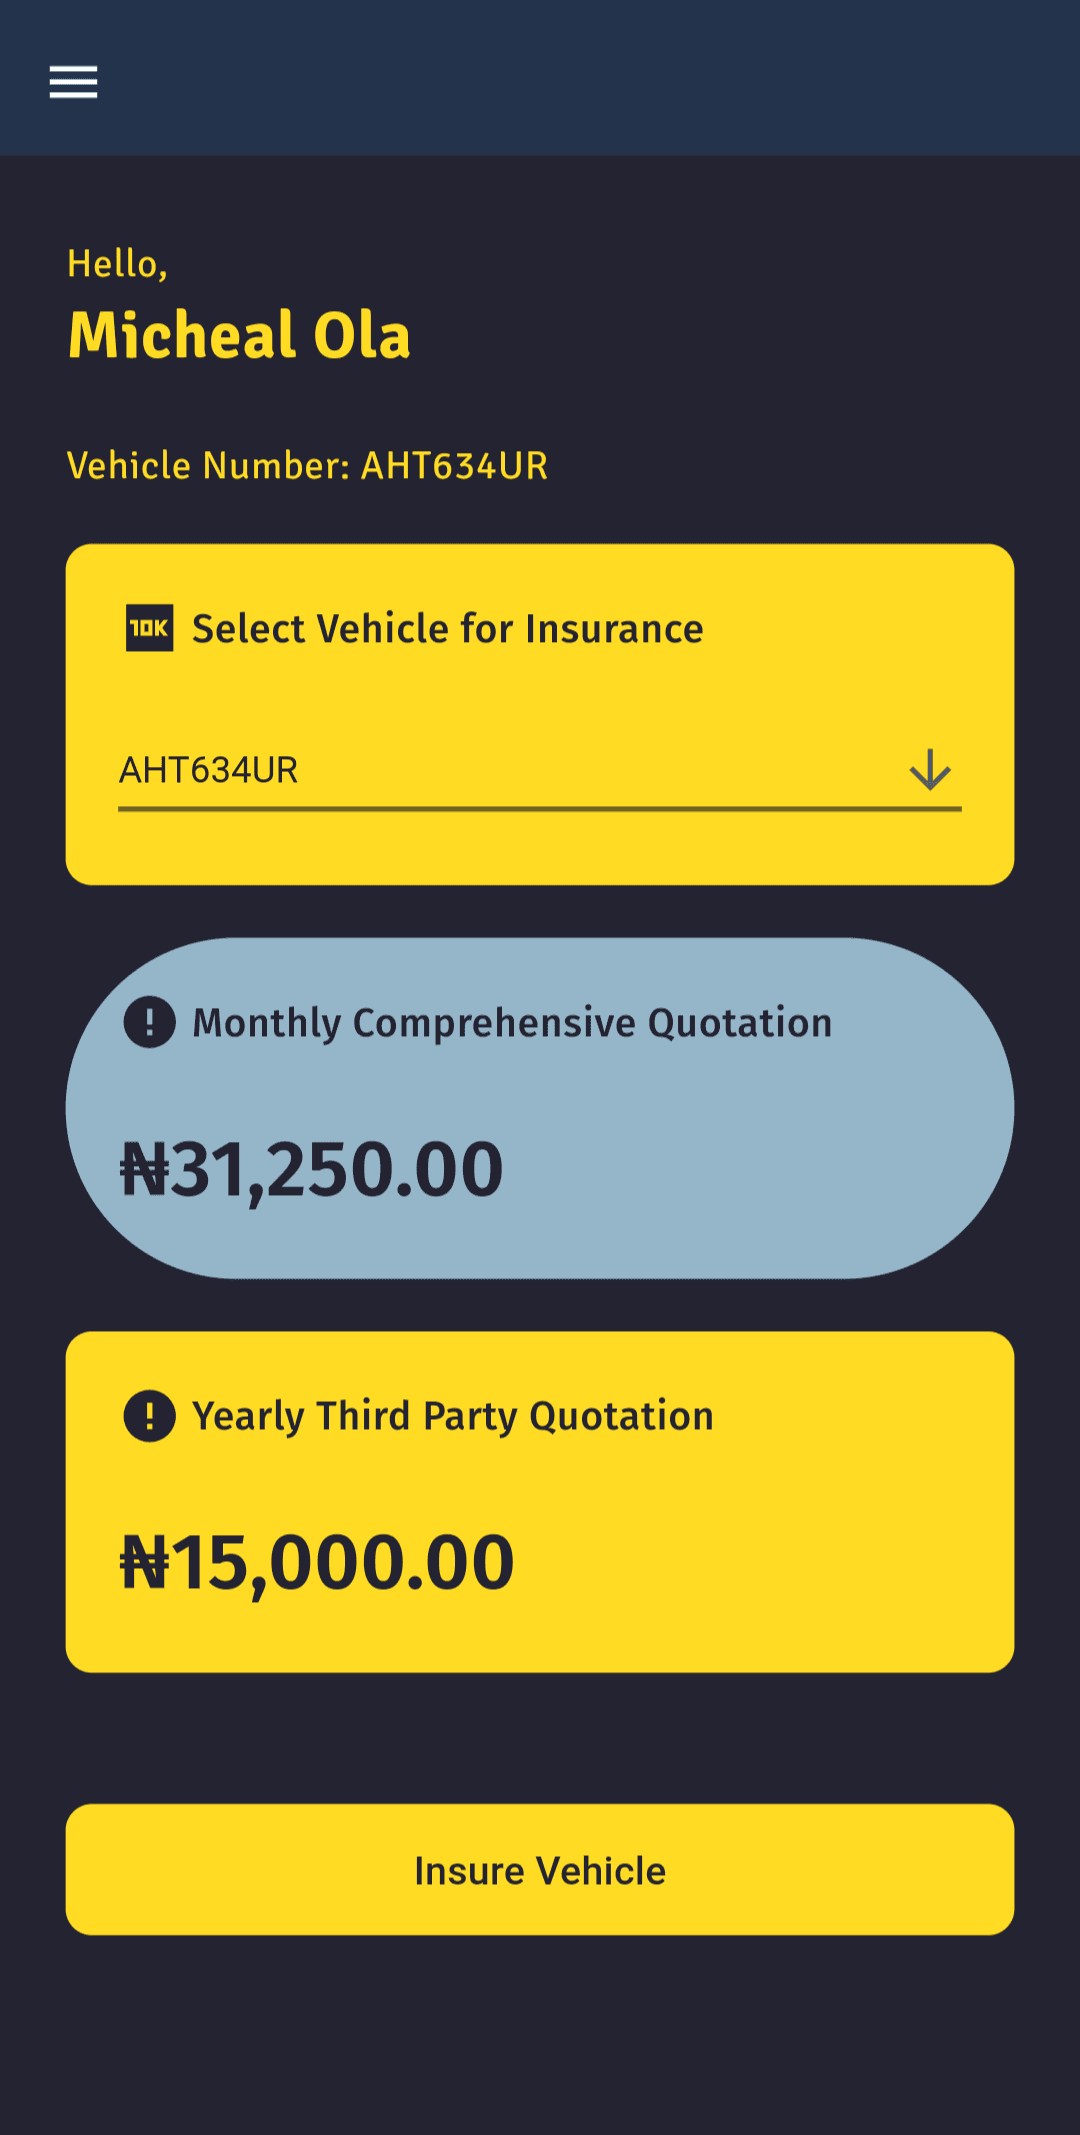Click the Yearly Third Party Quotation title

click(x=453, y=1417)
